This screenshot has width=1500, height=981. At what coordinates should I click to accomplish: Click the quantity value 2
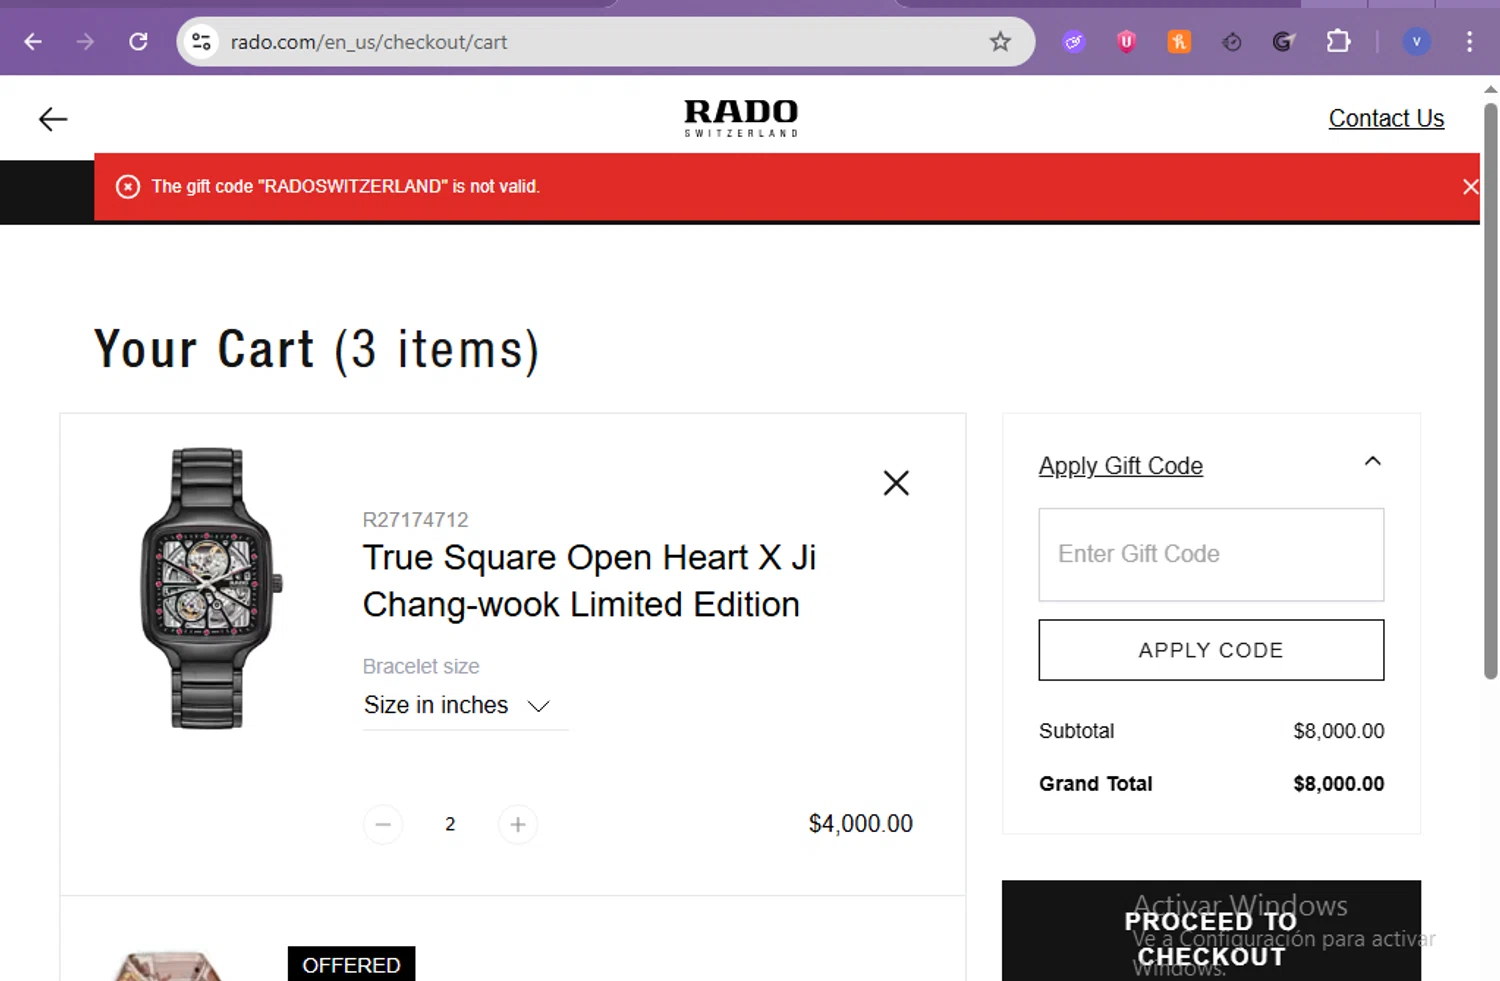point(450,824)
